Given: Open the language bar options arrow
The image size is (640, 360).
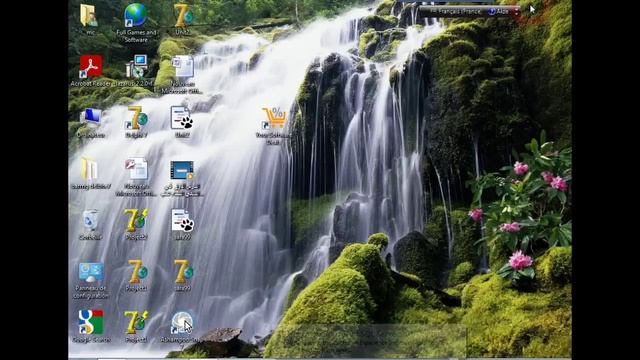Looking at the screenshot, I should [517, 11].
